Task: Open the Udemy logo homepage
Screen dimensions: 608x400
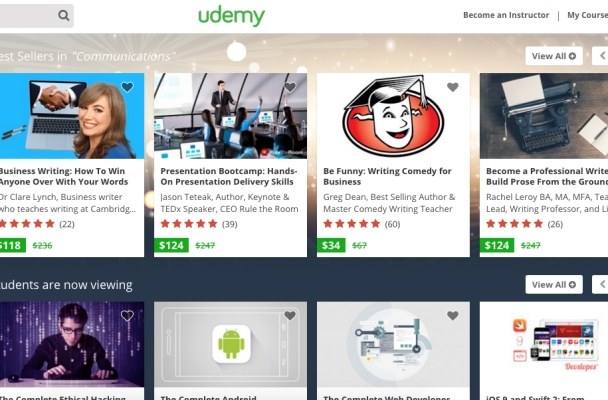Action: pos(231,16)
